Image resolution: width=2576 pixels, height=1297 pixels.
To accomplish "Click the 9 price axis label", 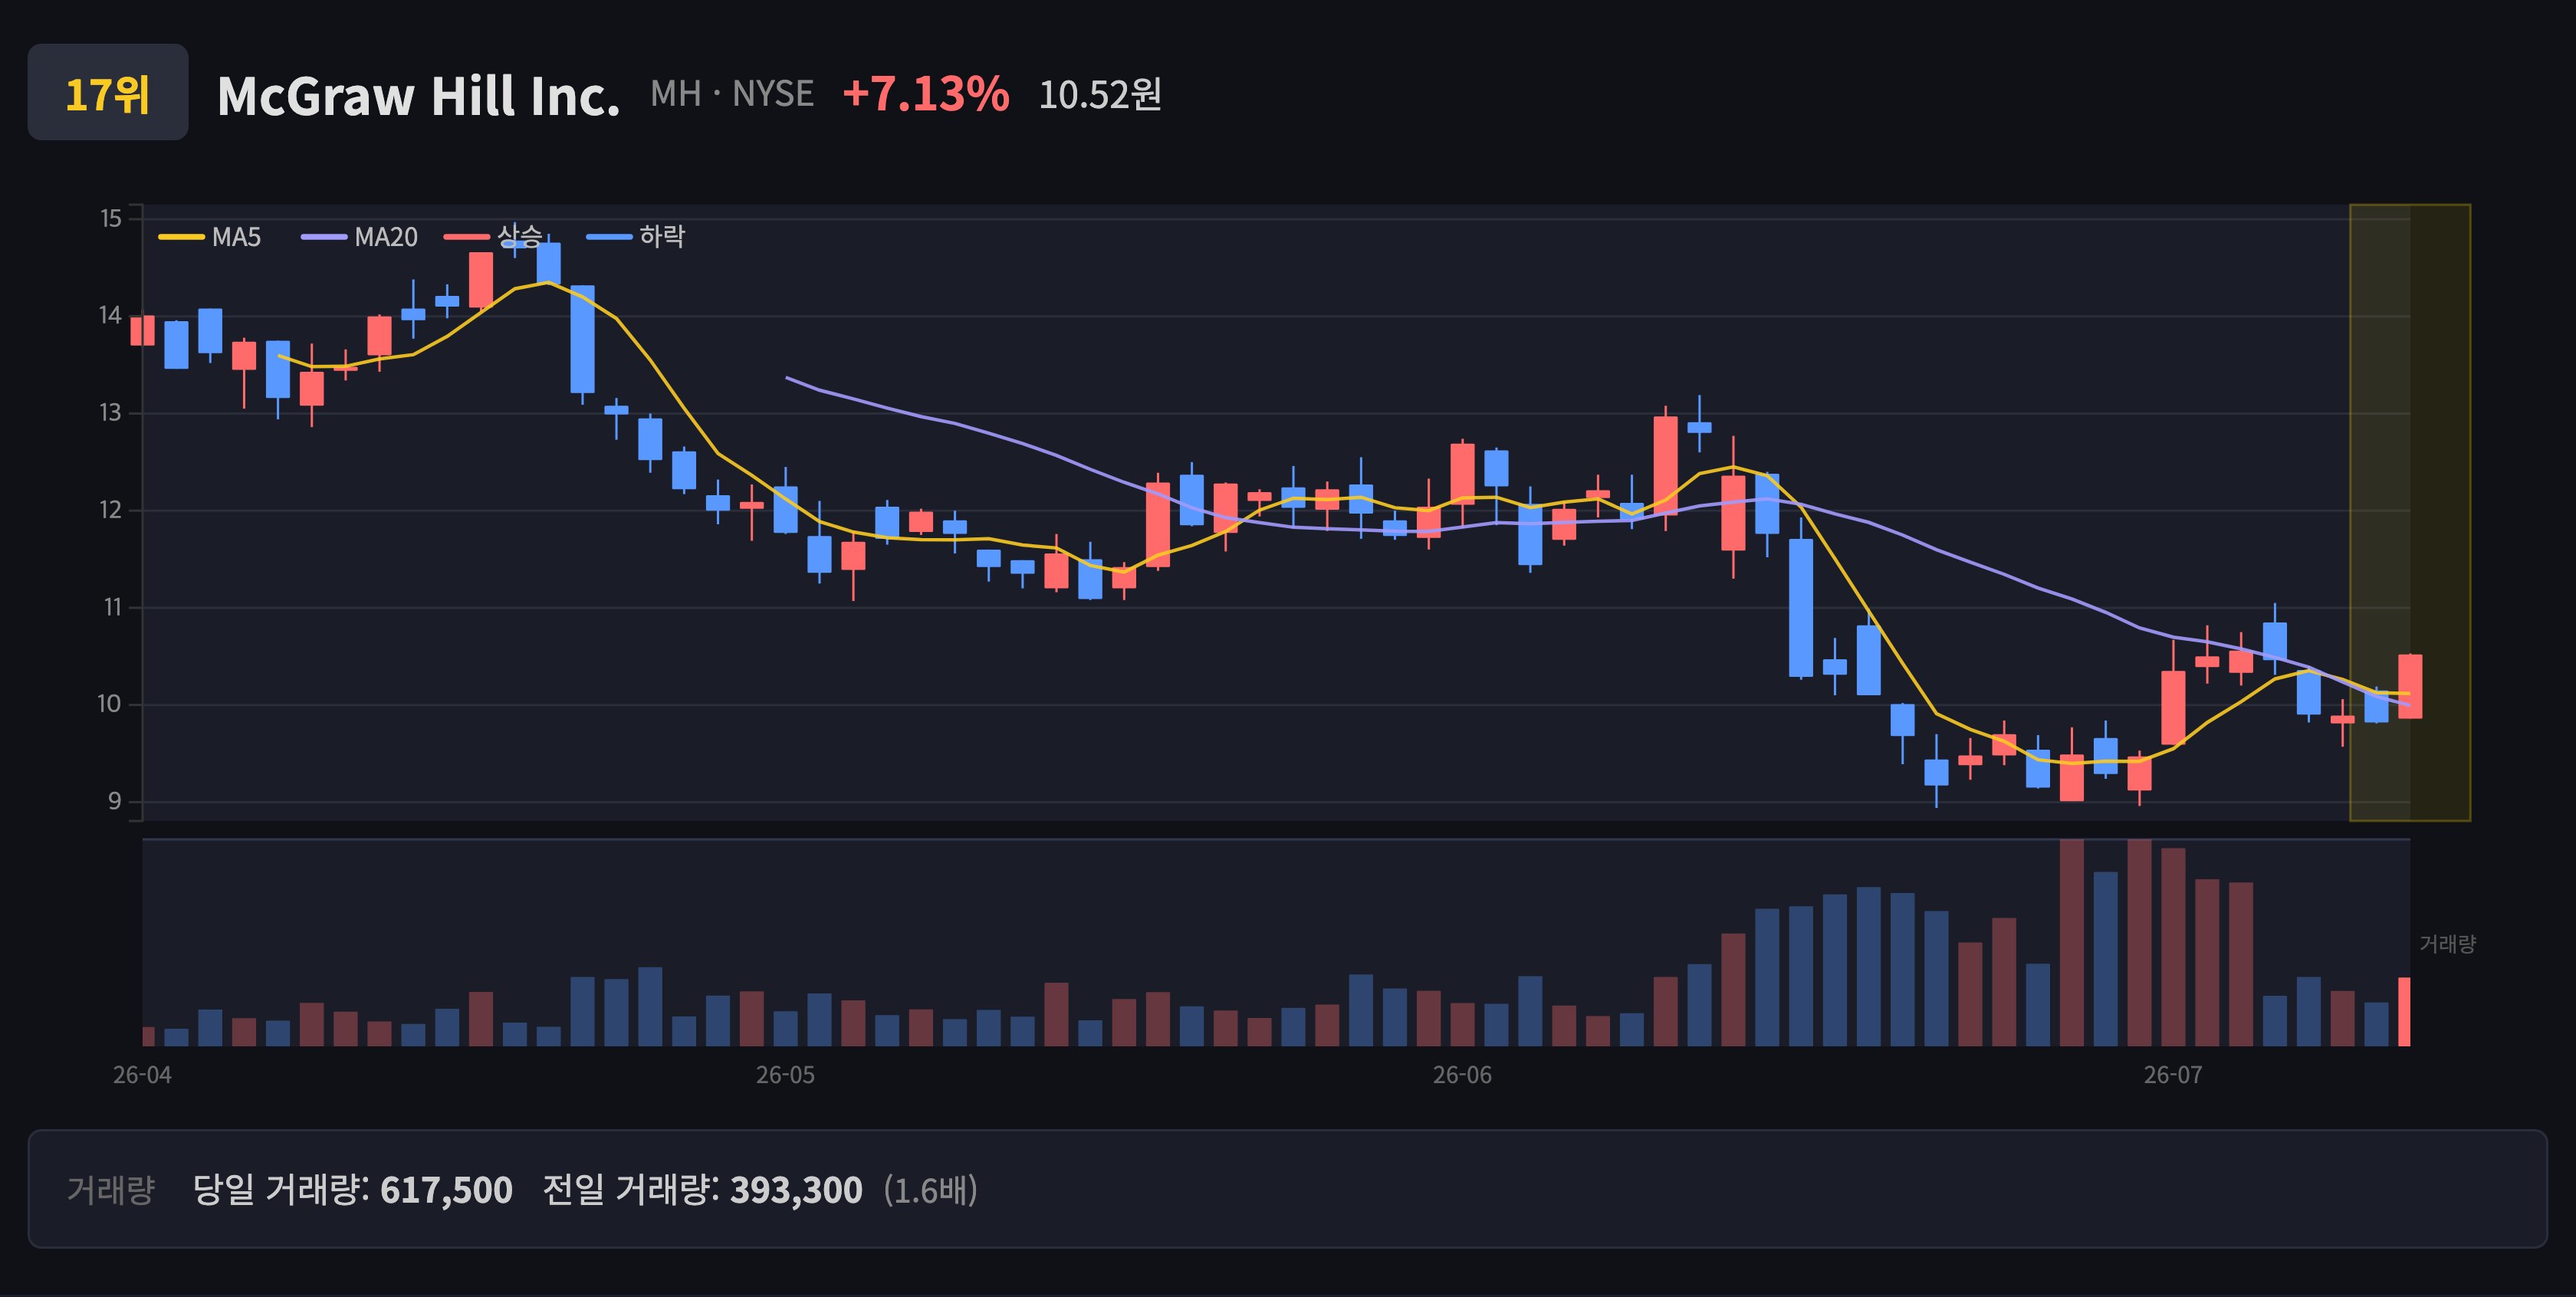I will point(115,800).
